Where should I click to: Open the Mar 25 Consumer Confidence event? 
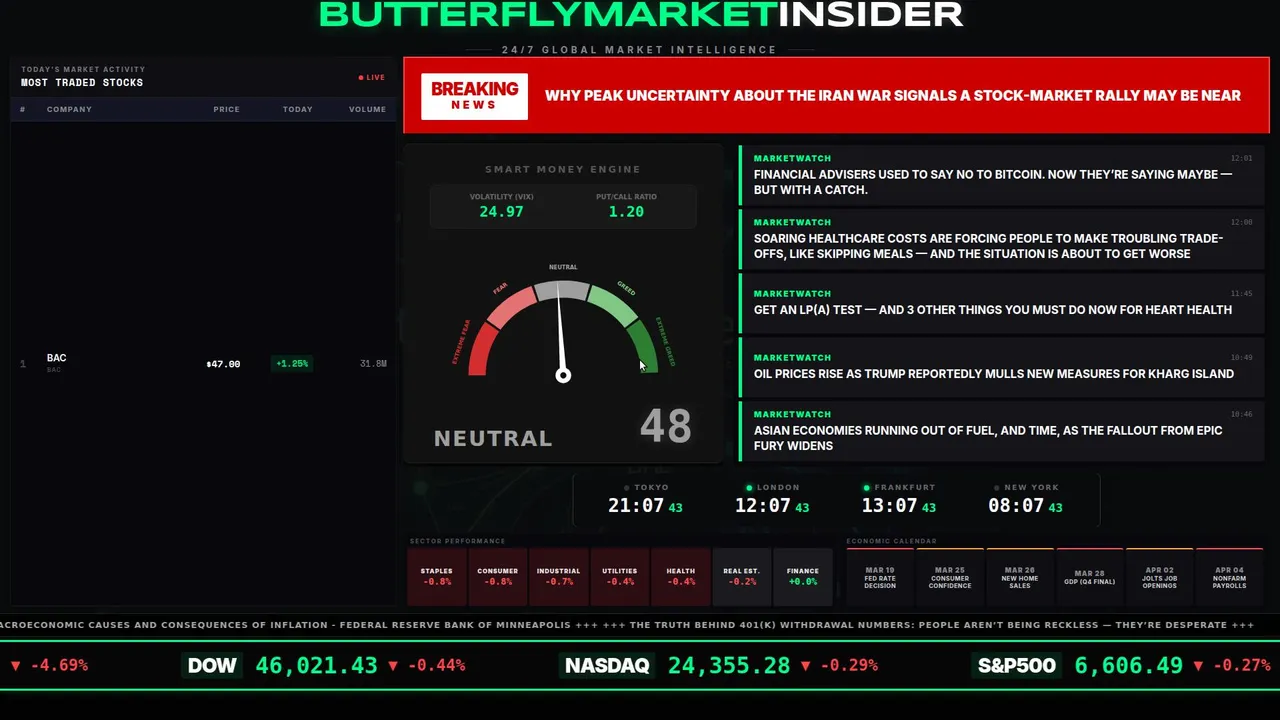(950, 577)
